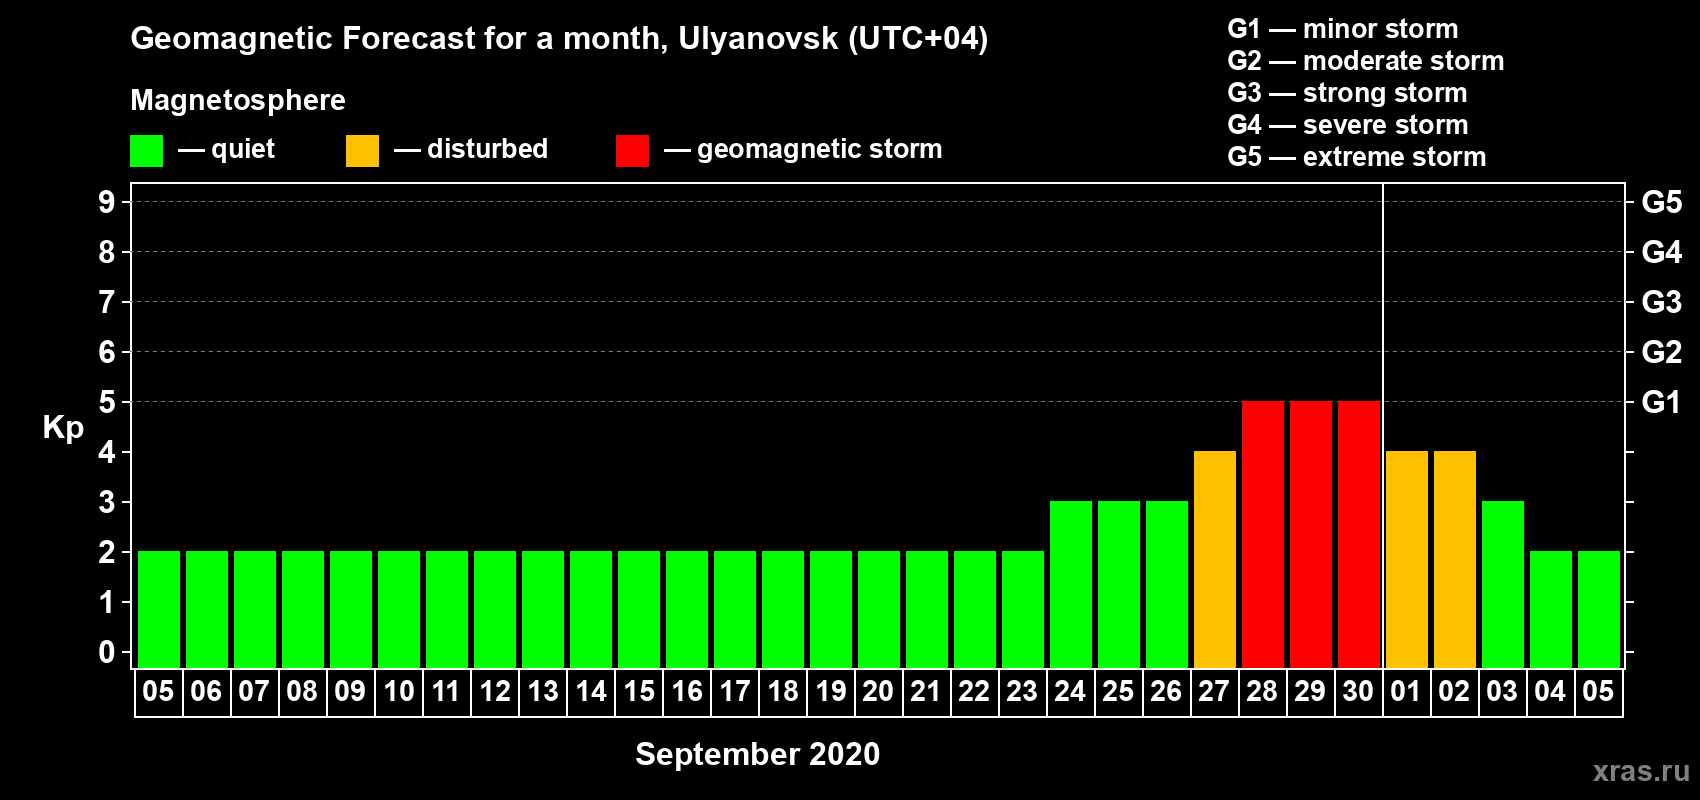Click the Kp value 0 on axis
The height and width of the screenshot is (800, 1700).
tap(107, 652)
